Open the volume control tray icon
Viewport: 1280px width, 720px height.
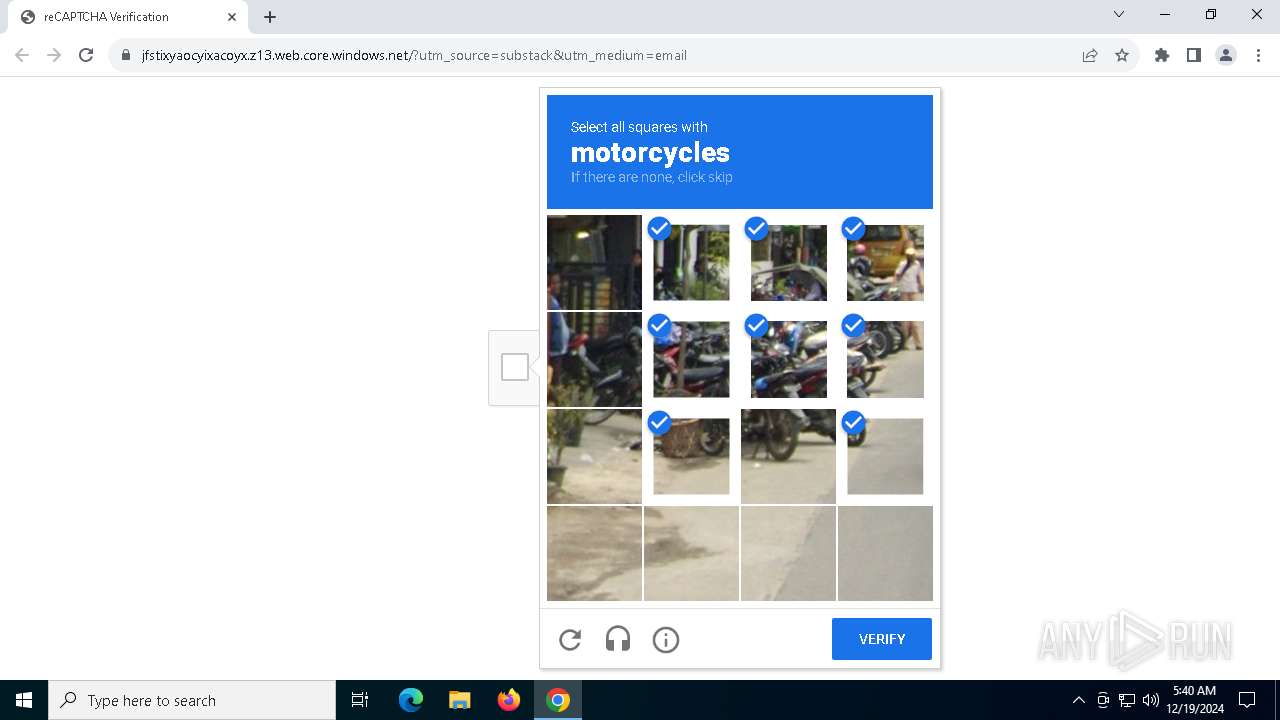click(1151, 700)
